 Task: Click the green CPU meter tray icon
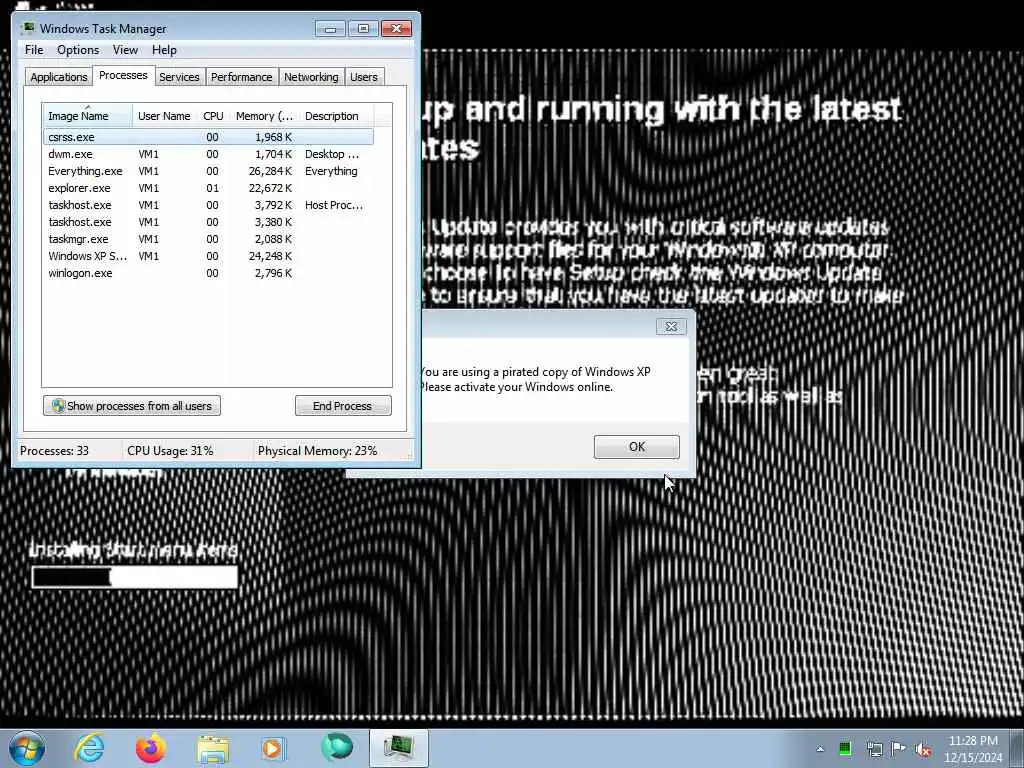click(845, 749)
